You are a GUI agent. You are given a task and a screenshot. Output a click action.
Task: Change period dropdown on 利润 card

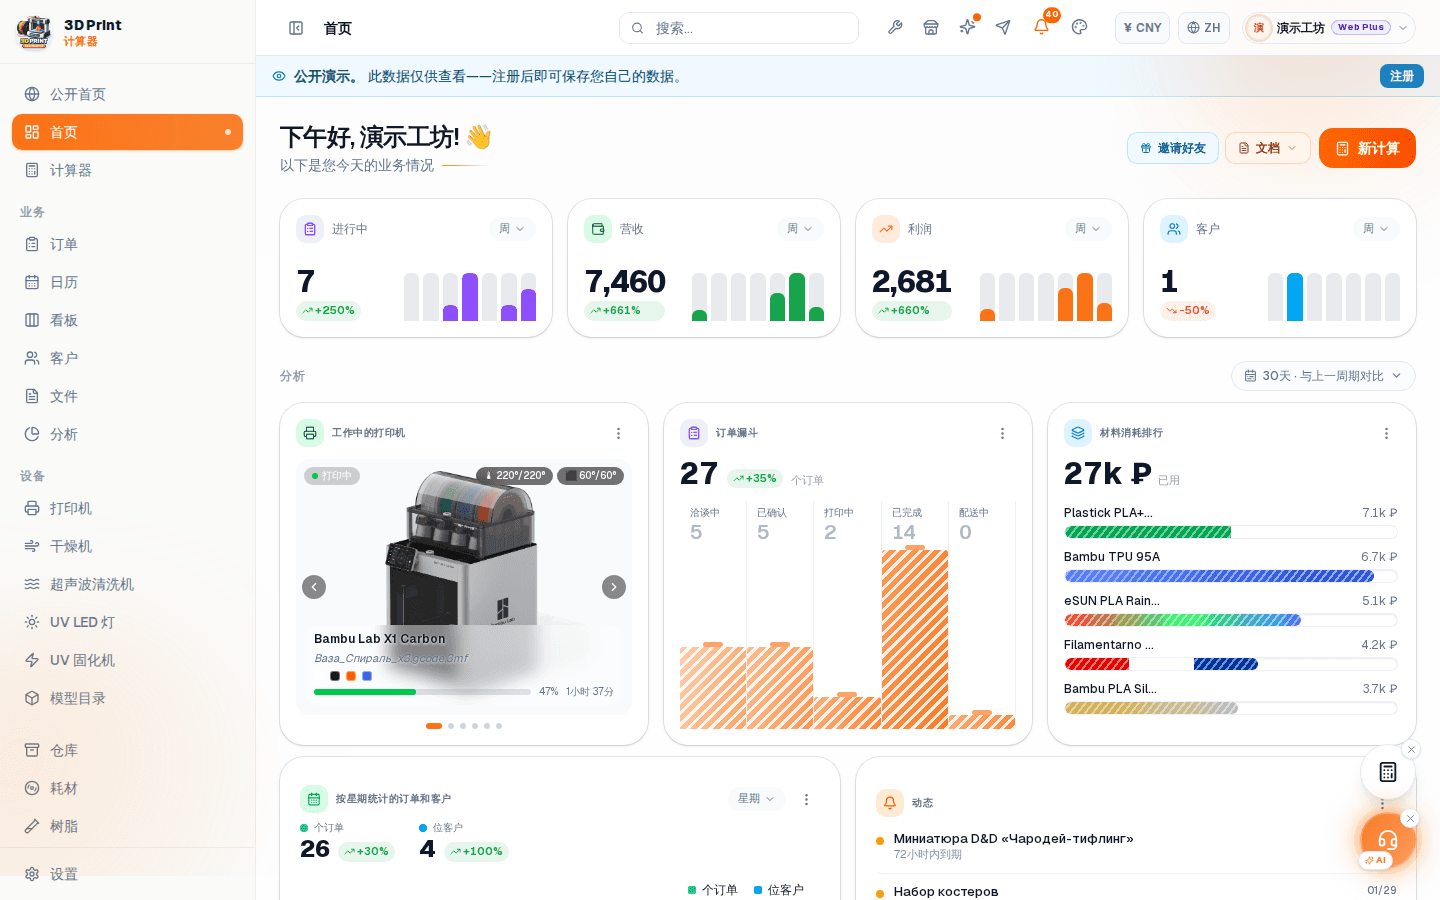coord(1088,229)
